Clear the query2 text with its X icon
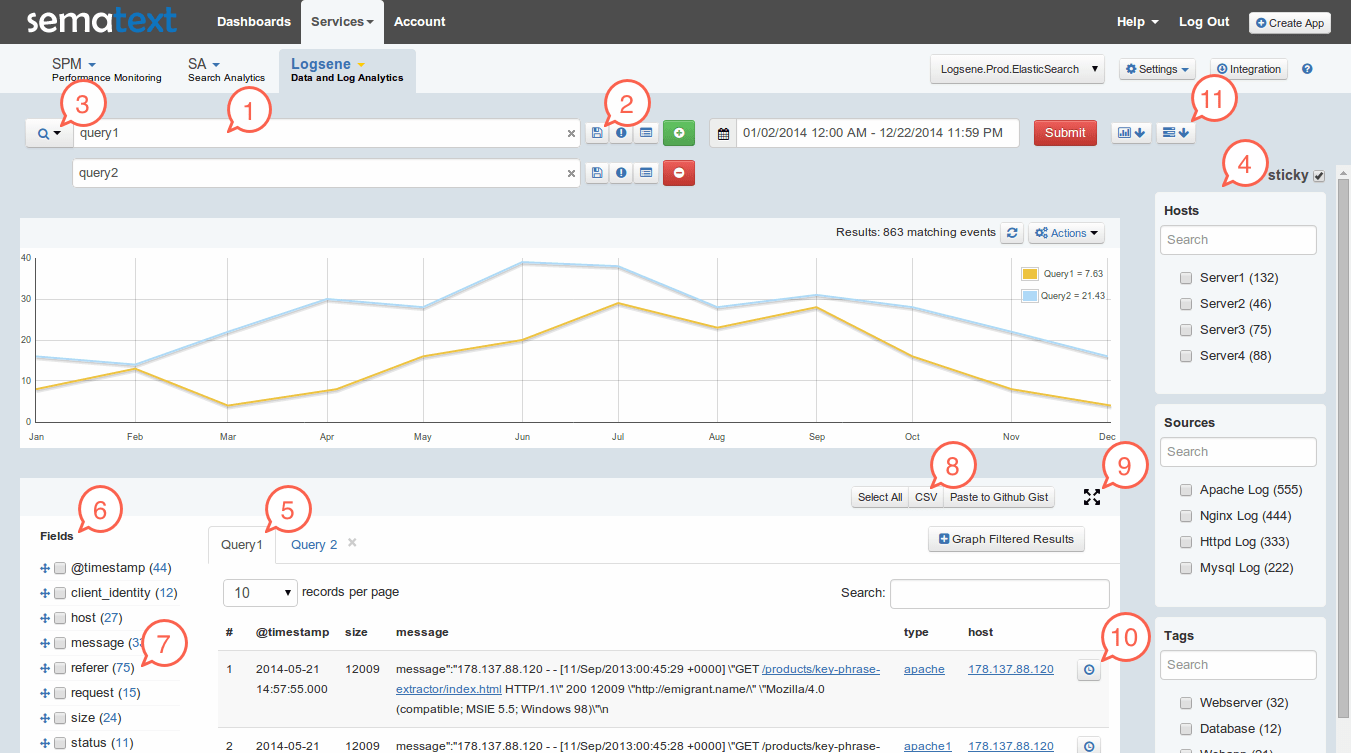 click(x=572, y=173)
